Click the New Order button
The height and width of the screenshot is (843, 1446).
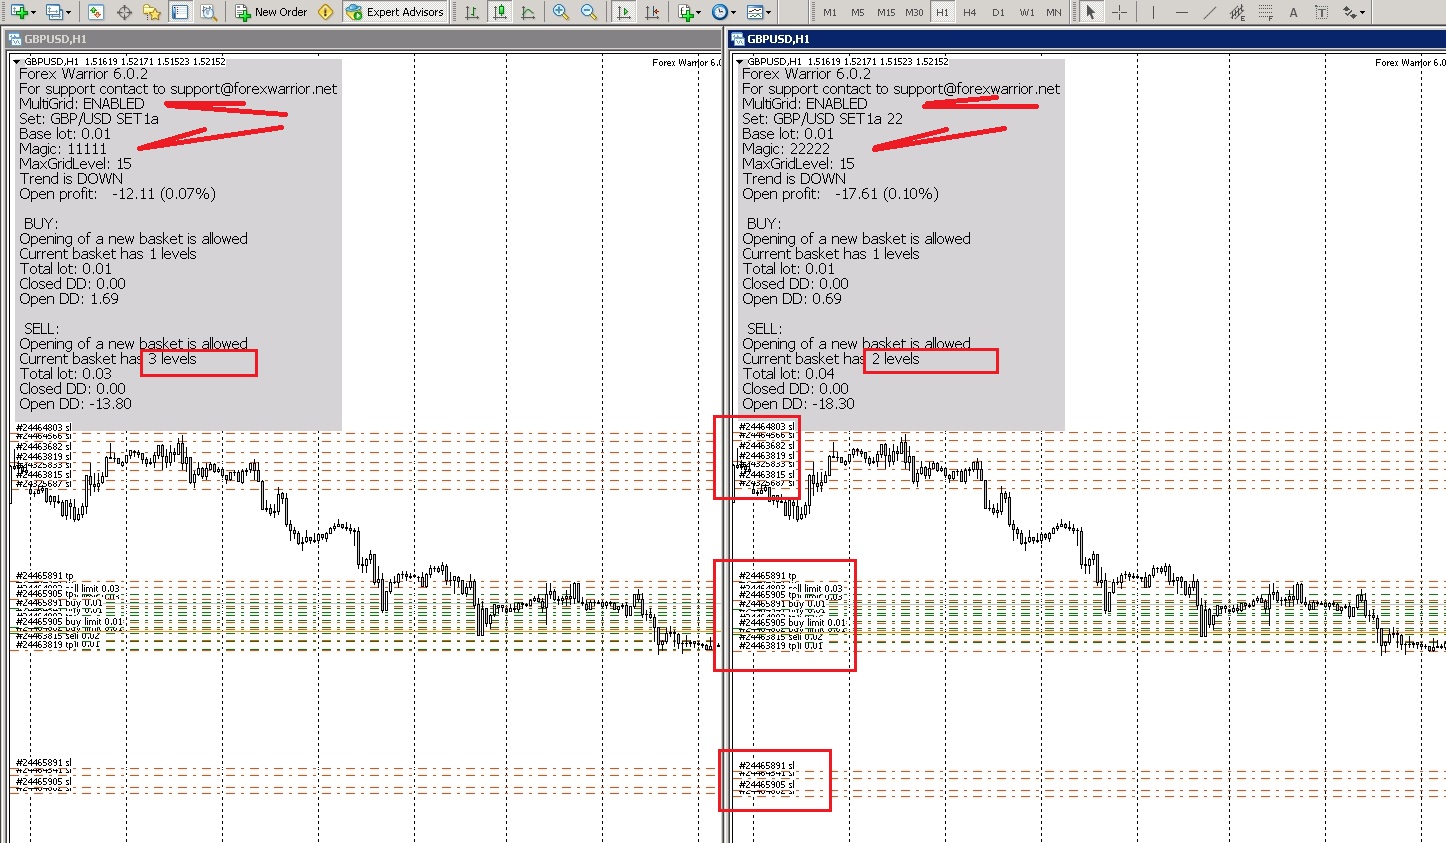tap(271, 12)
